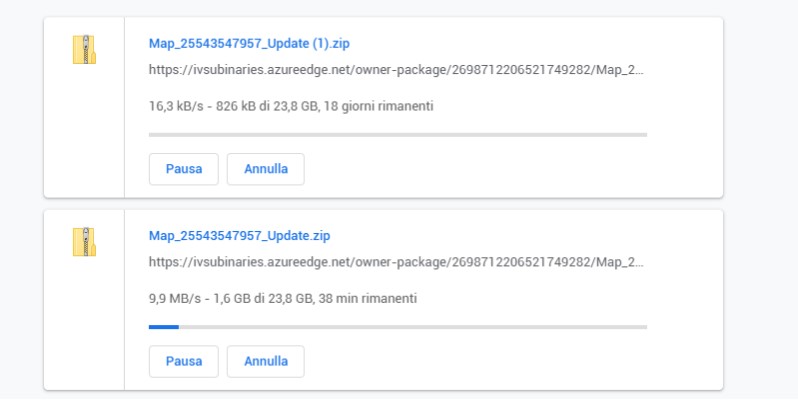Click the source URL of Update.zip download
This screenshot has width=798, height=409.
click(396, 262)
